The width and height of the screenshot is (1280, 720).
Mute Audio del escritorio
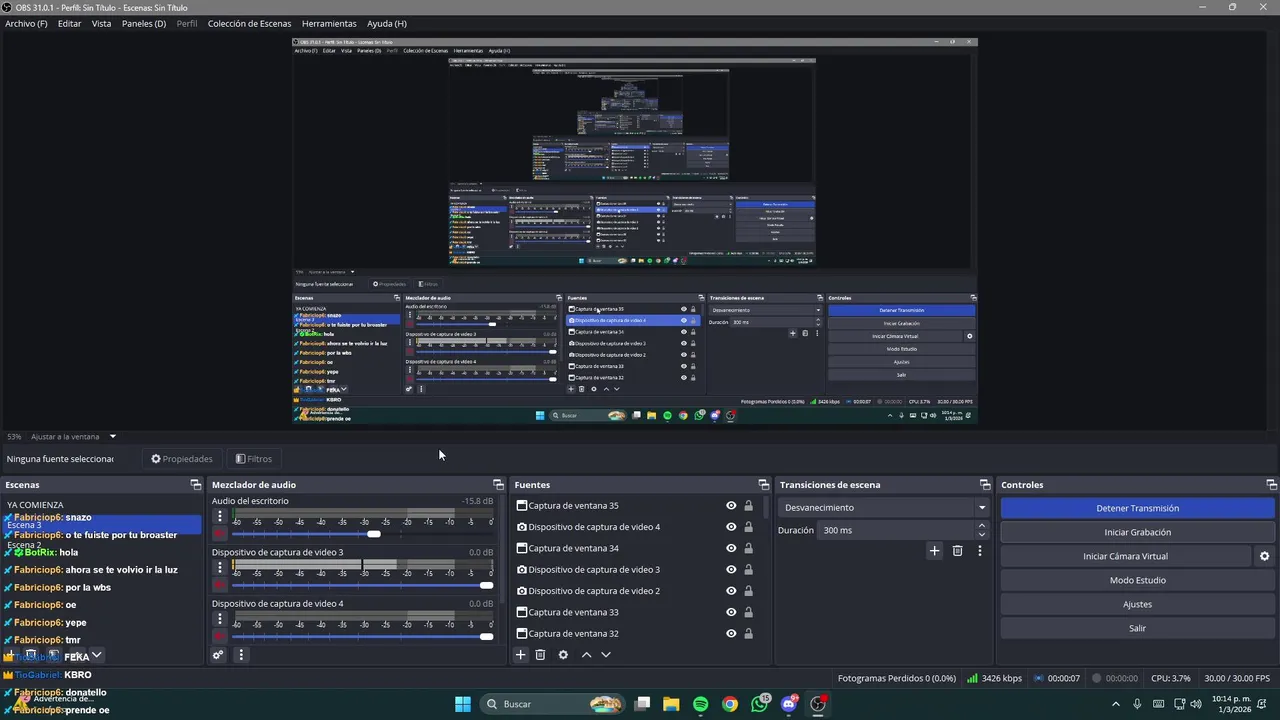pyautogui.click(x=220, y=534)
